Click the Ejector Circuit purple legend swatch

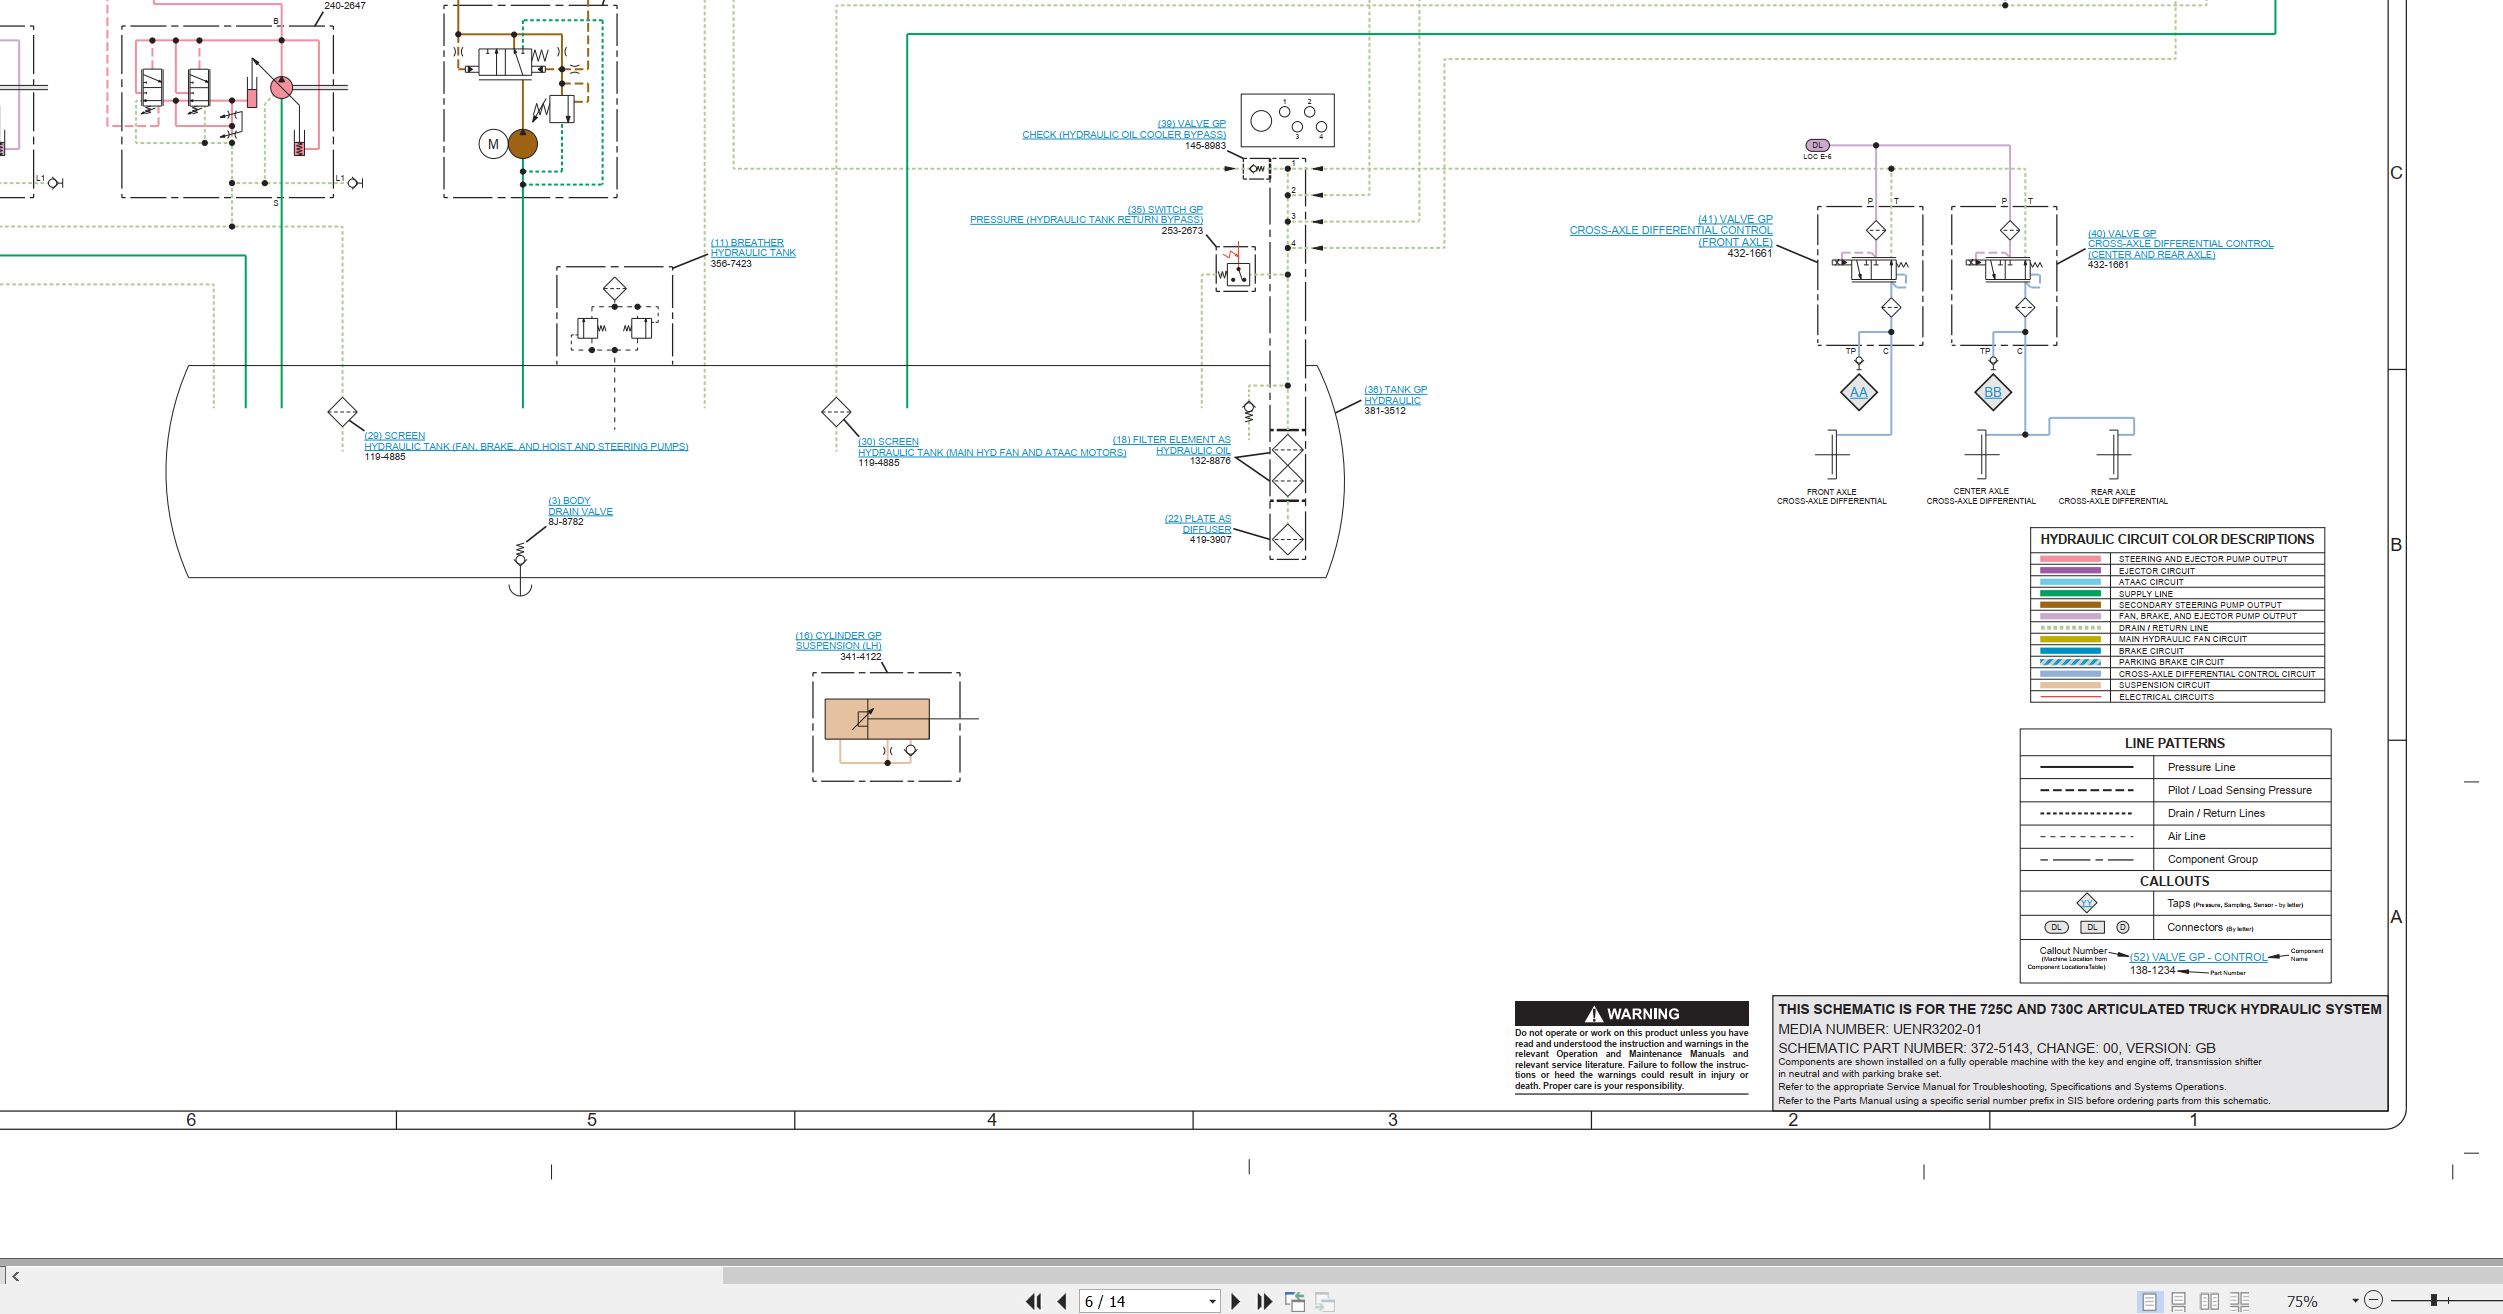coord(2070,570)
